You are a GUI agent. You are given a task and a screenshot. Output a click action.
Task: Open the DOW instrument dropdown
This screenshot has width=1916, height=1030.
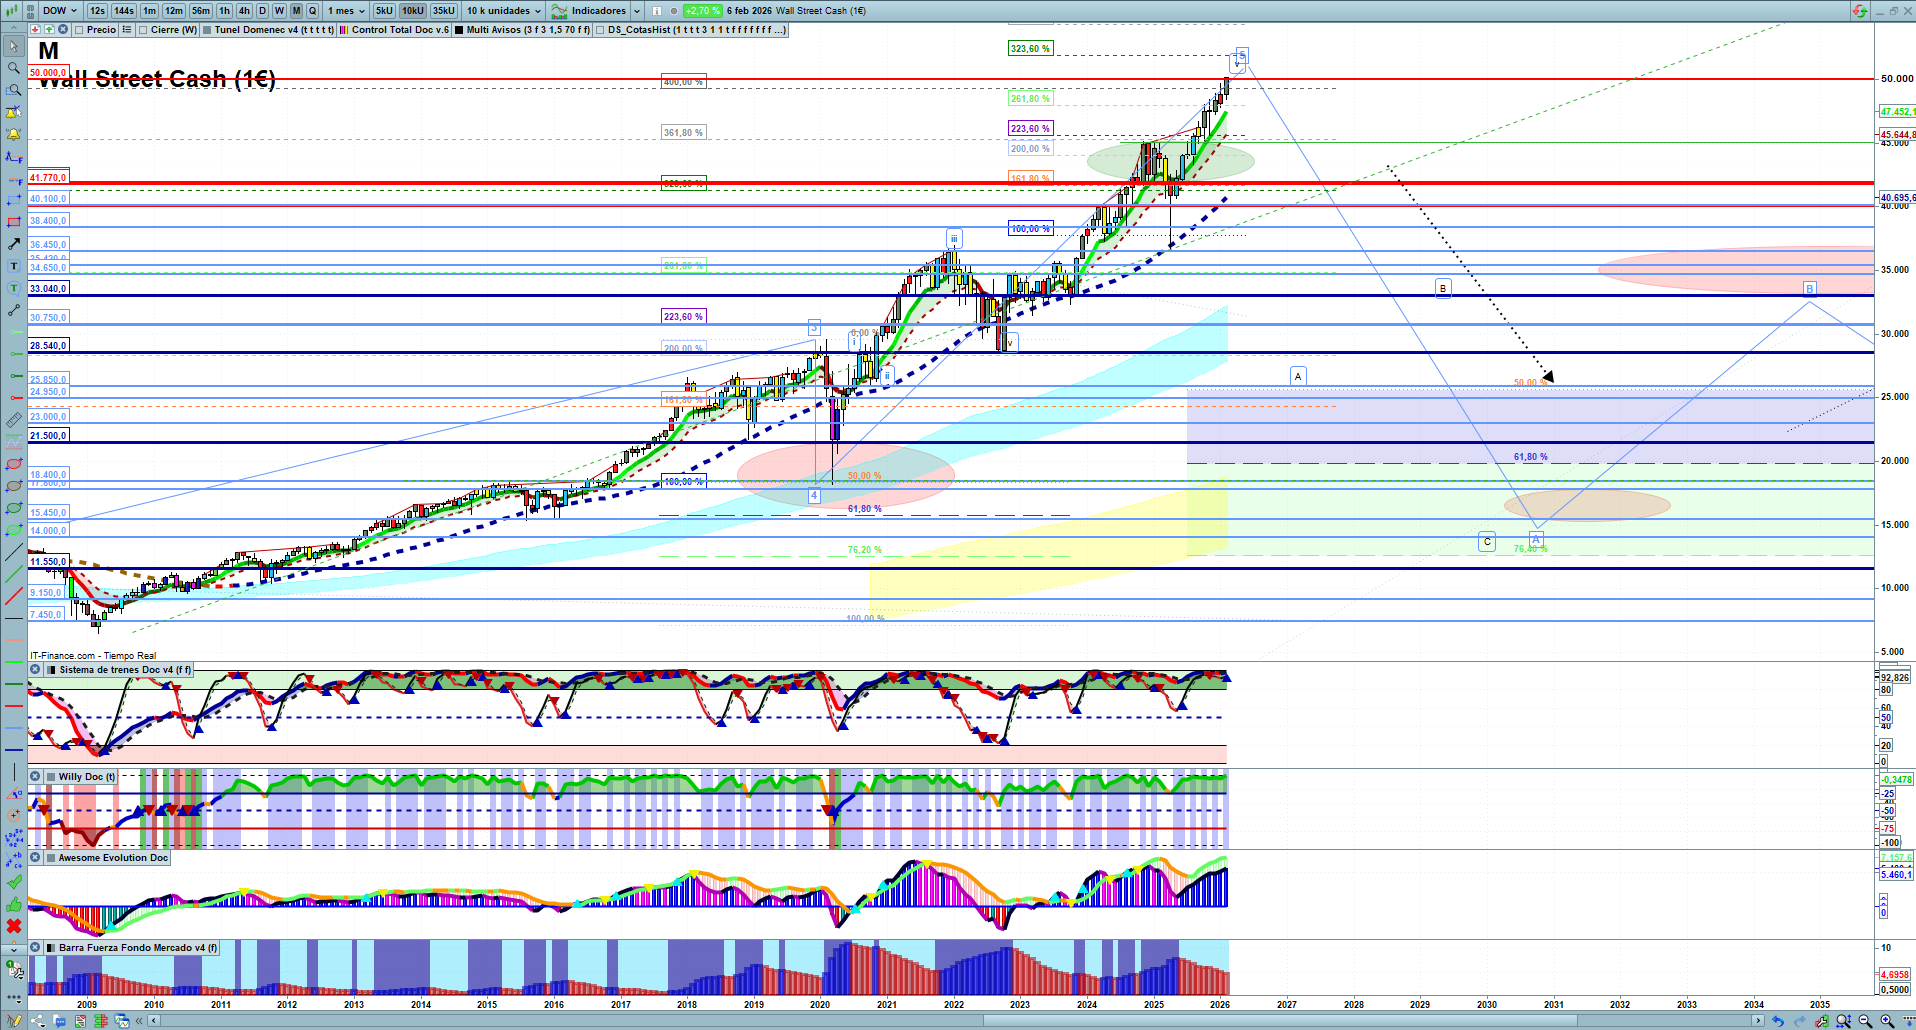(x=59, y=11)
